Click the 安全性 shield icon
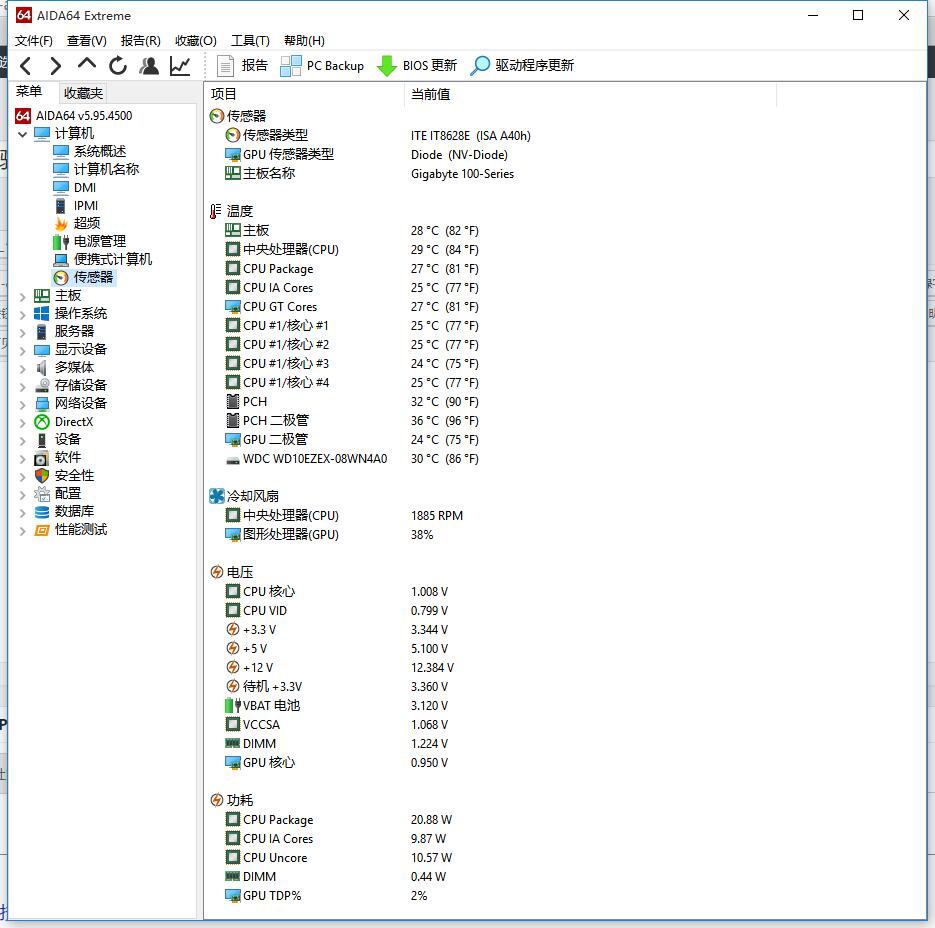 coord(42,476)
